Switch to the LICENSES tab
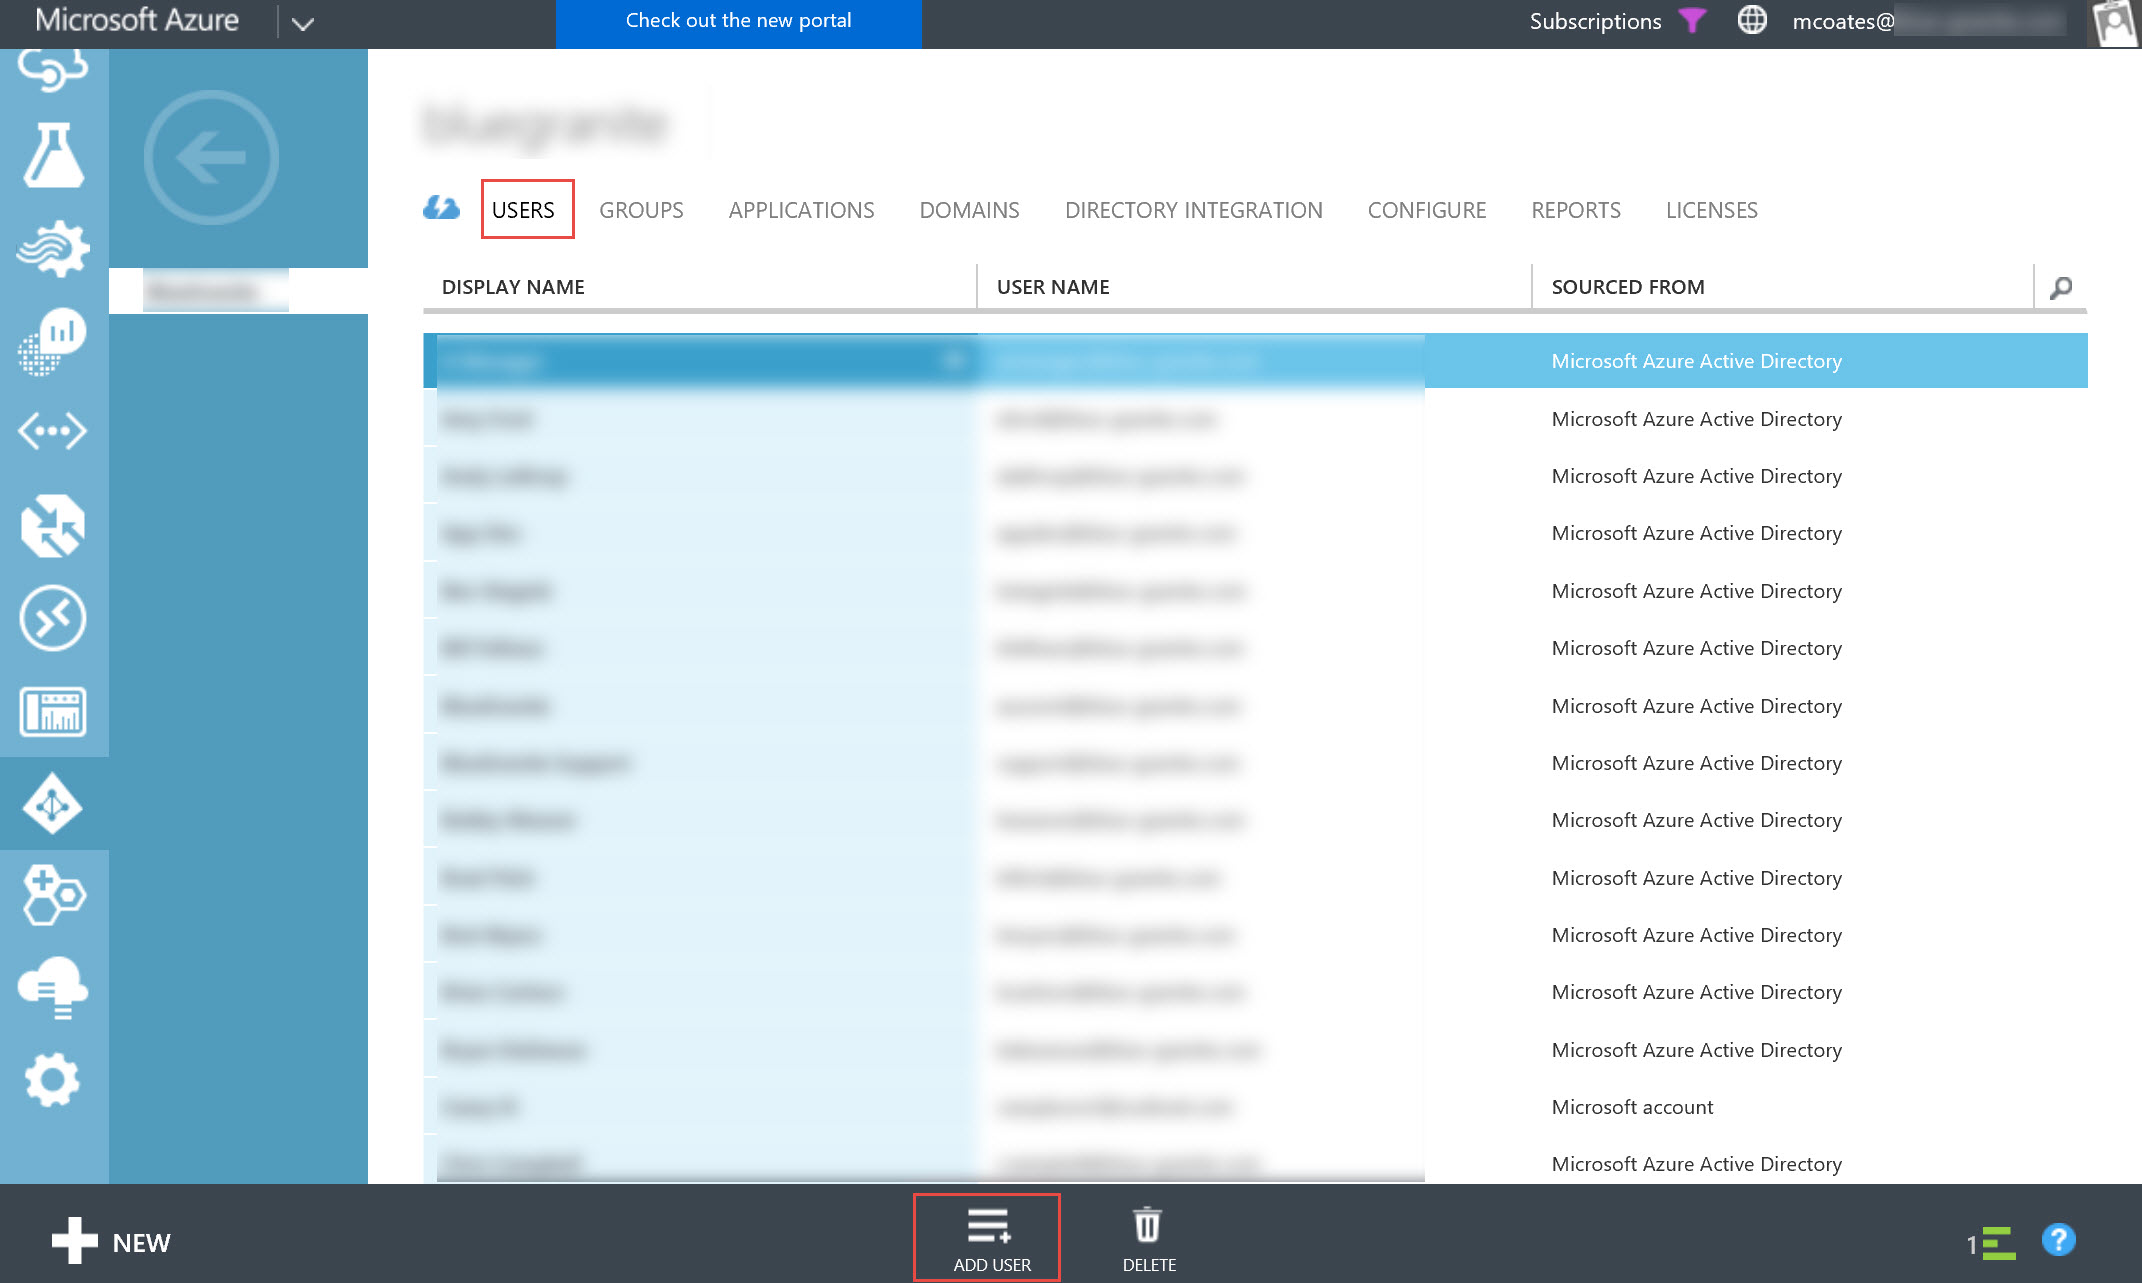The width and height of the screenshot is (2142, 1283). 1711,210
